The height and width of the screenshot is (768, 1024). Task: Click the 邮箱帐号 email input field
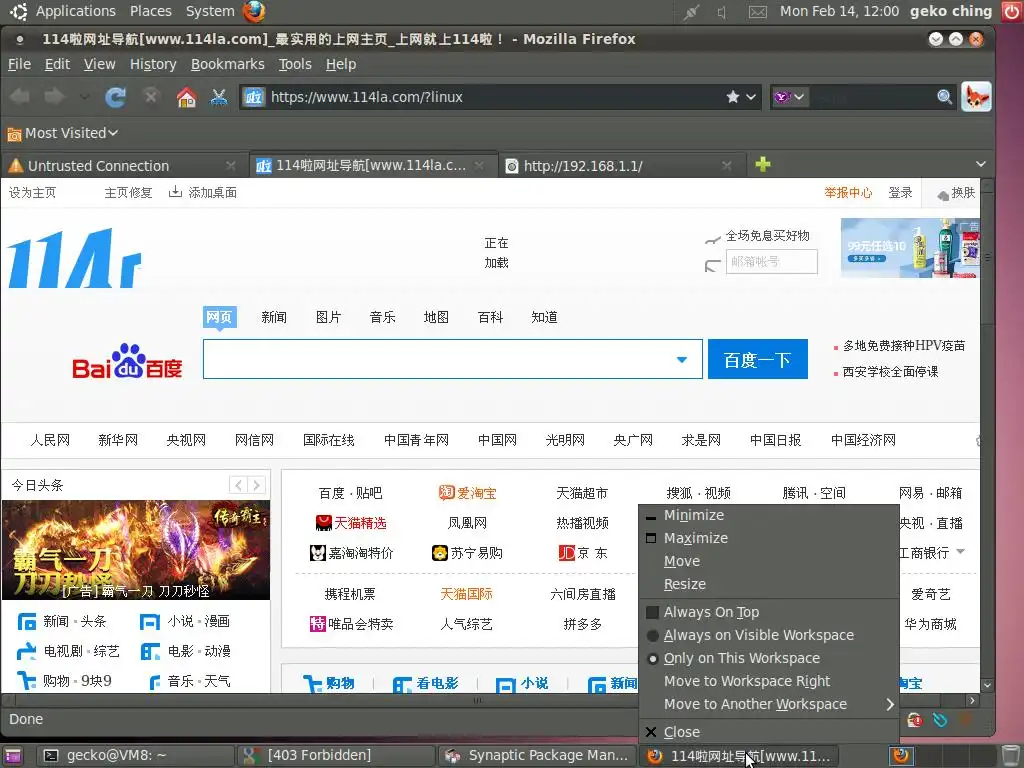[x=771, y=261]
